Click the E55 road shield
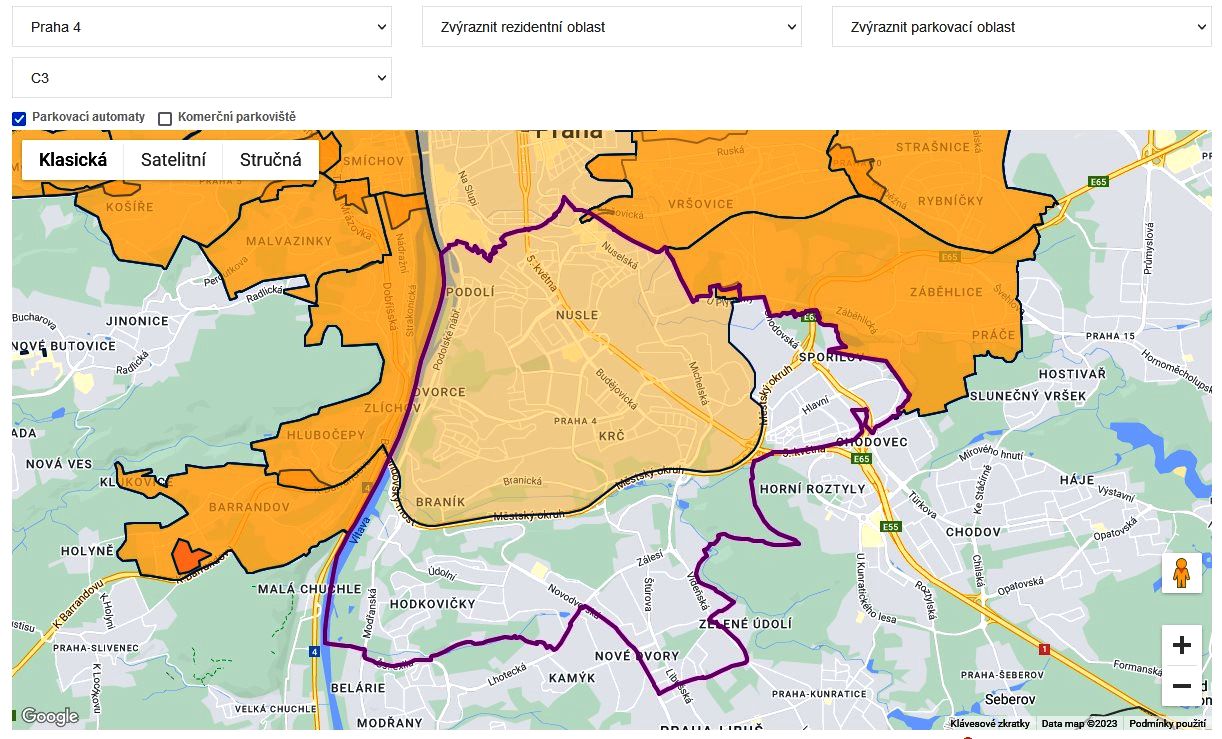 890,527
